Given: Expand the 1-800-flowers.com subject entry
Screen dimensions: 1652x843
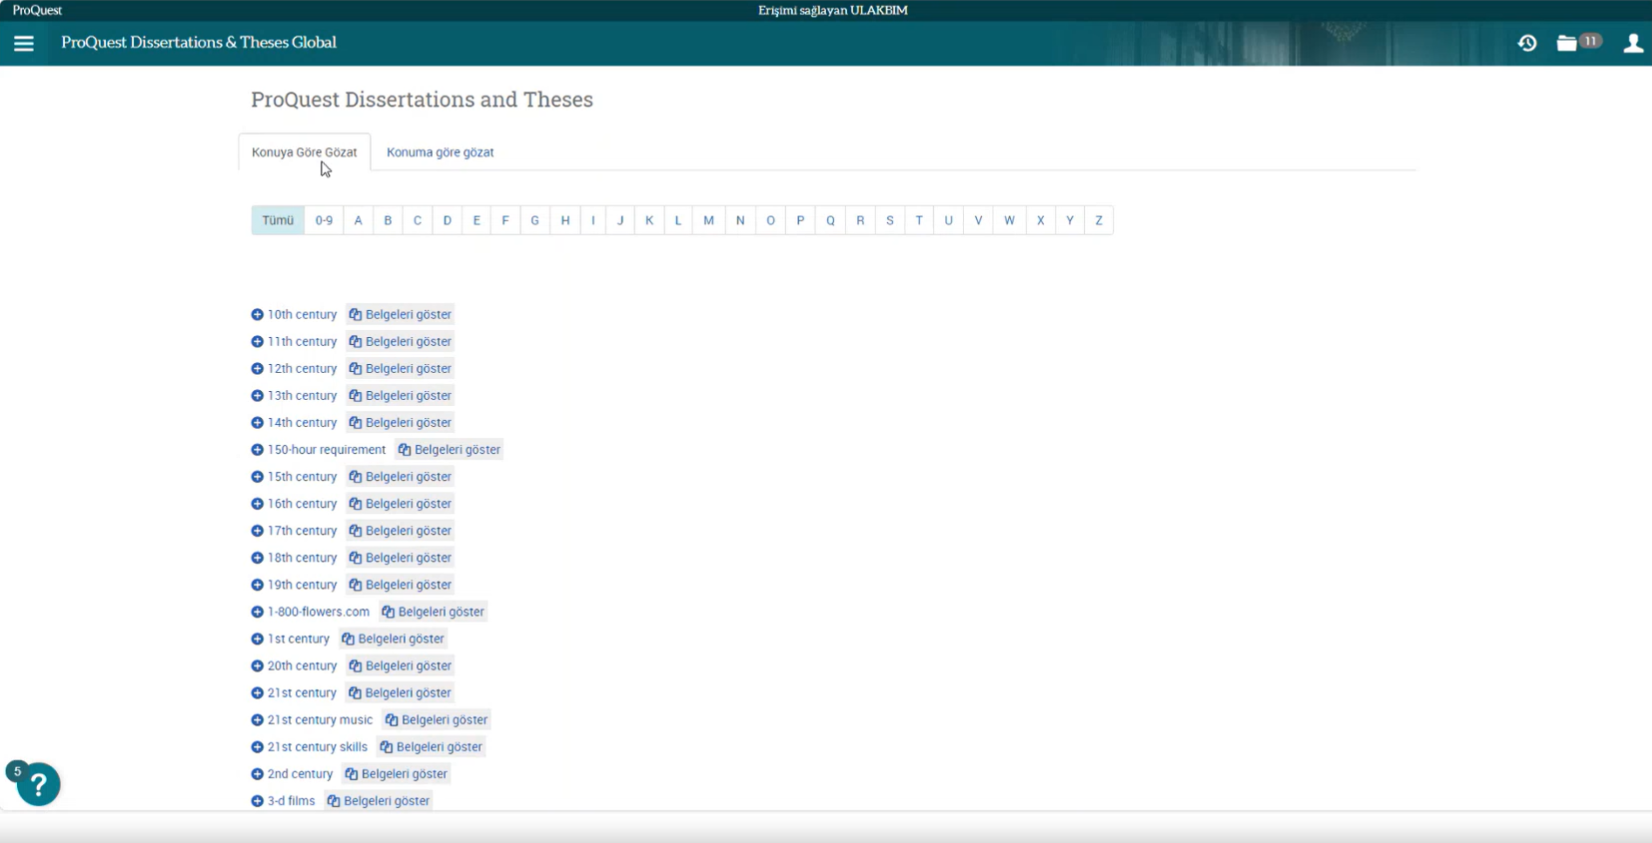Looking at the screenshot, I should click(257, 612).
